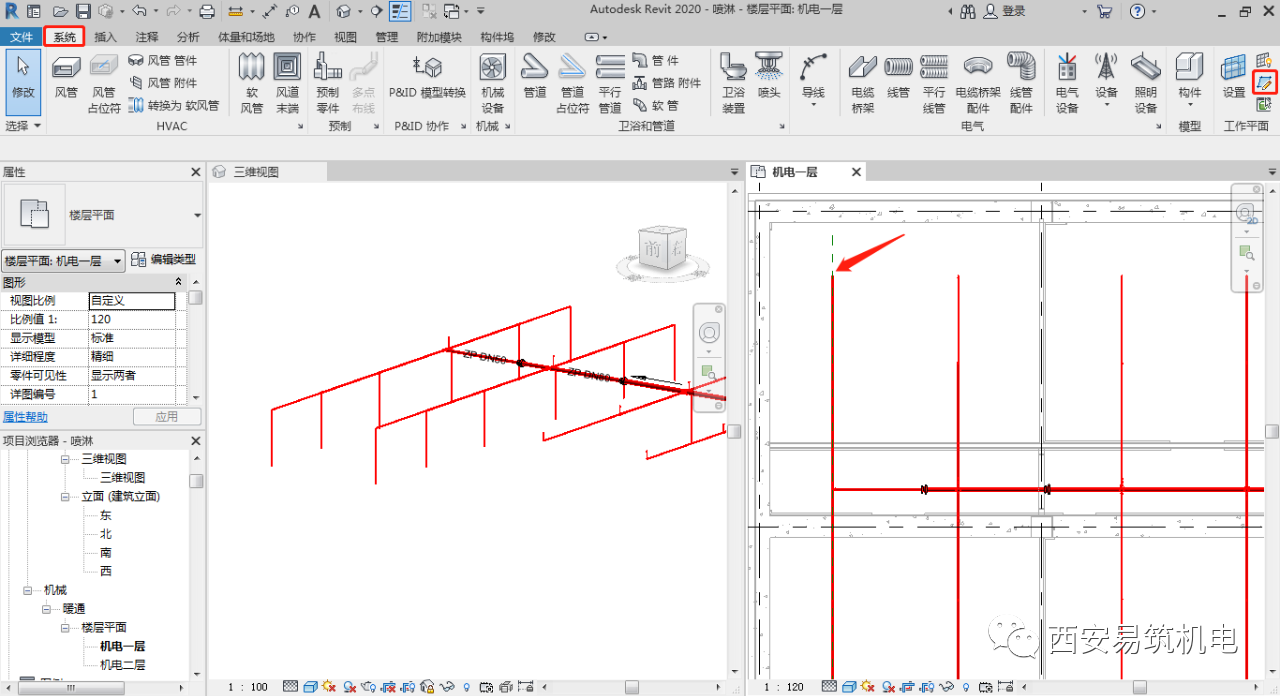Click the 比例值 input field

131,319
